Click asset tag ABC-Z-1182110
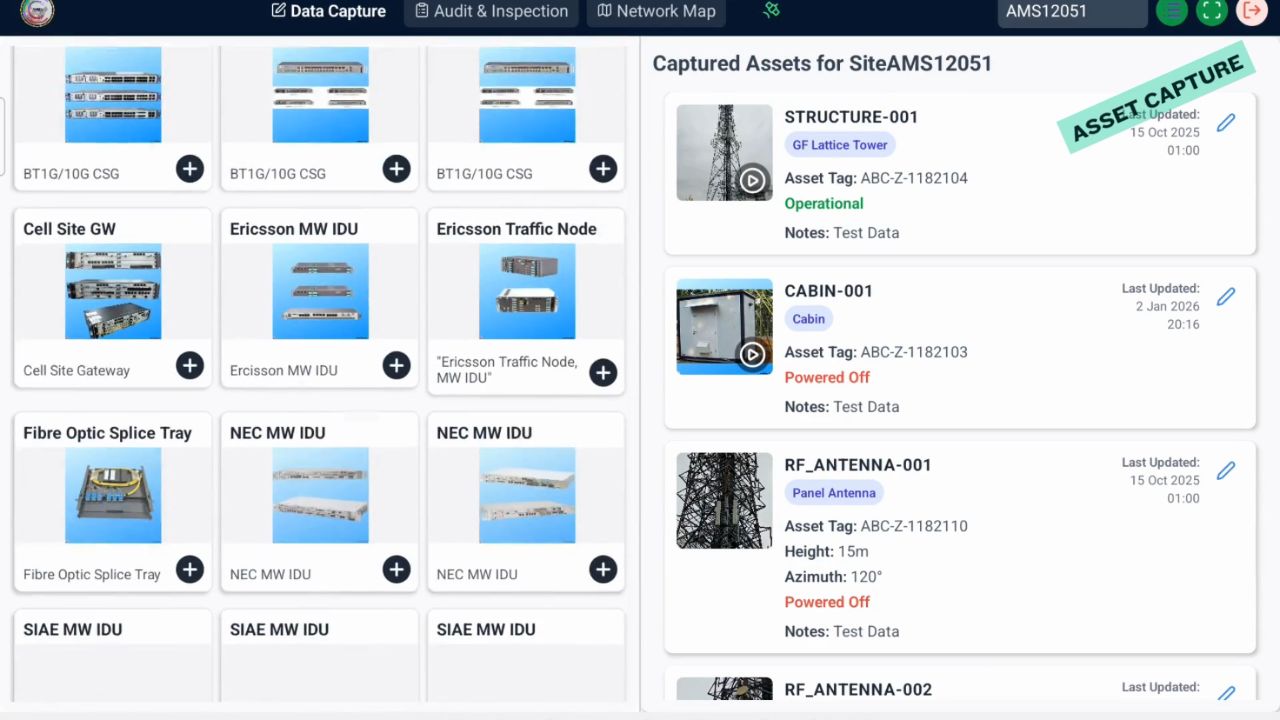 [x=914, y=526]
